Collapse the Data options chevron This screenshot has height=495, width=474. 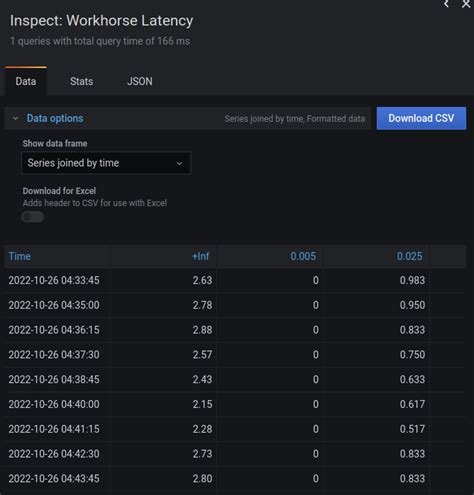pos(15,118)
